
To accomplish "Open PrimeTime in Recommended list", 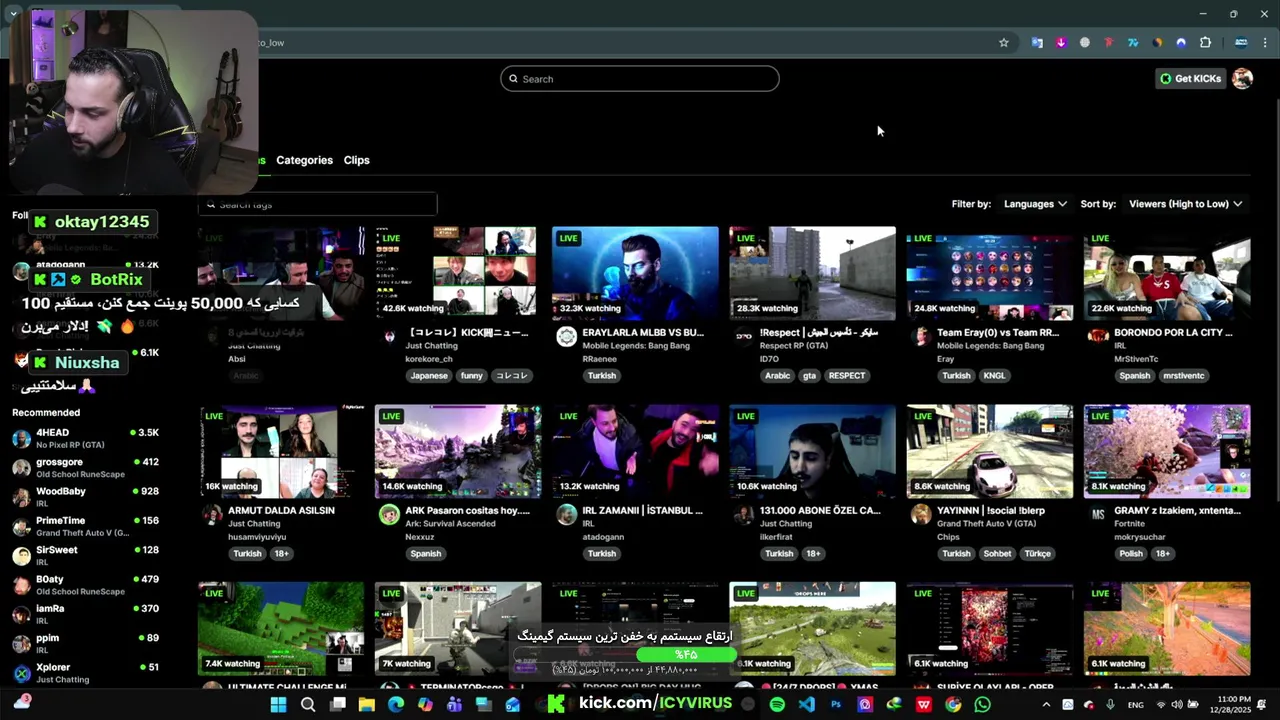I will 85,526.
